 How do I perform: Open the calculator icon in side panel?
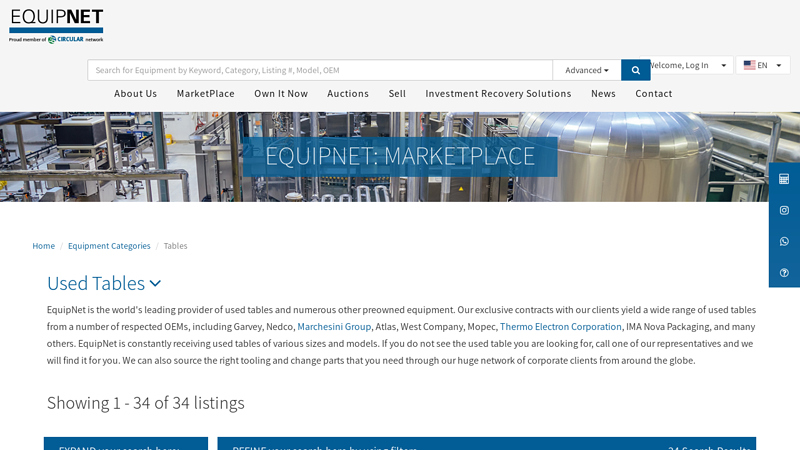(784, 179)
